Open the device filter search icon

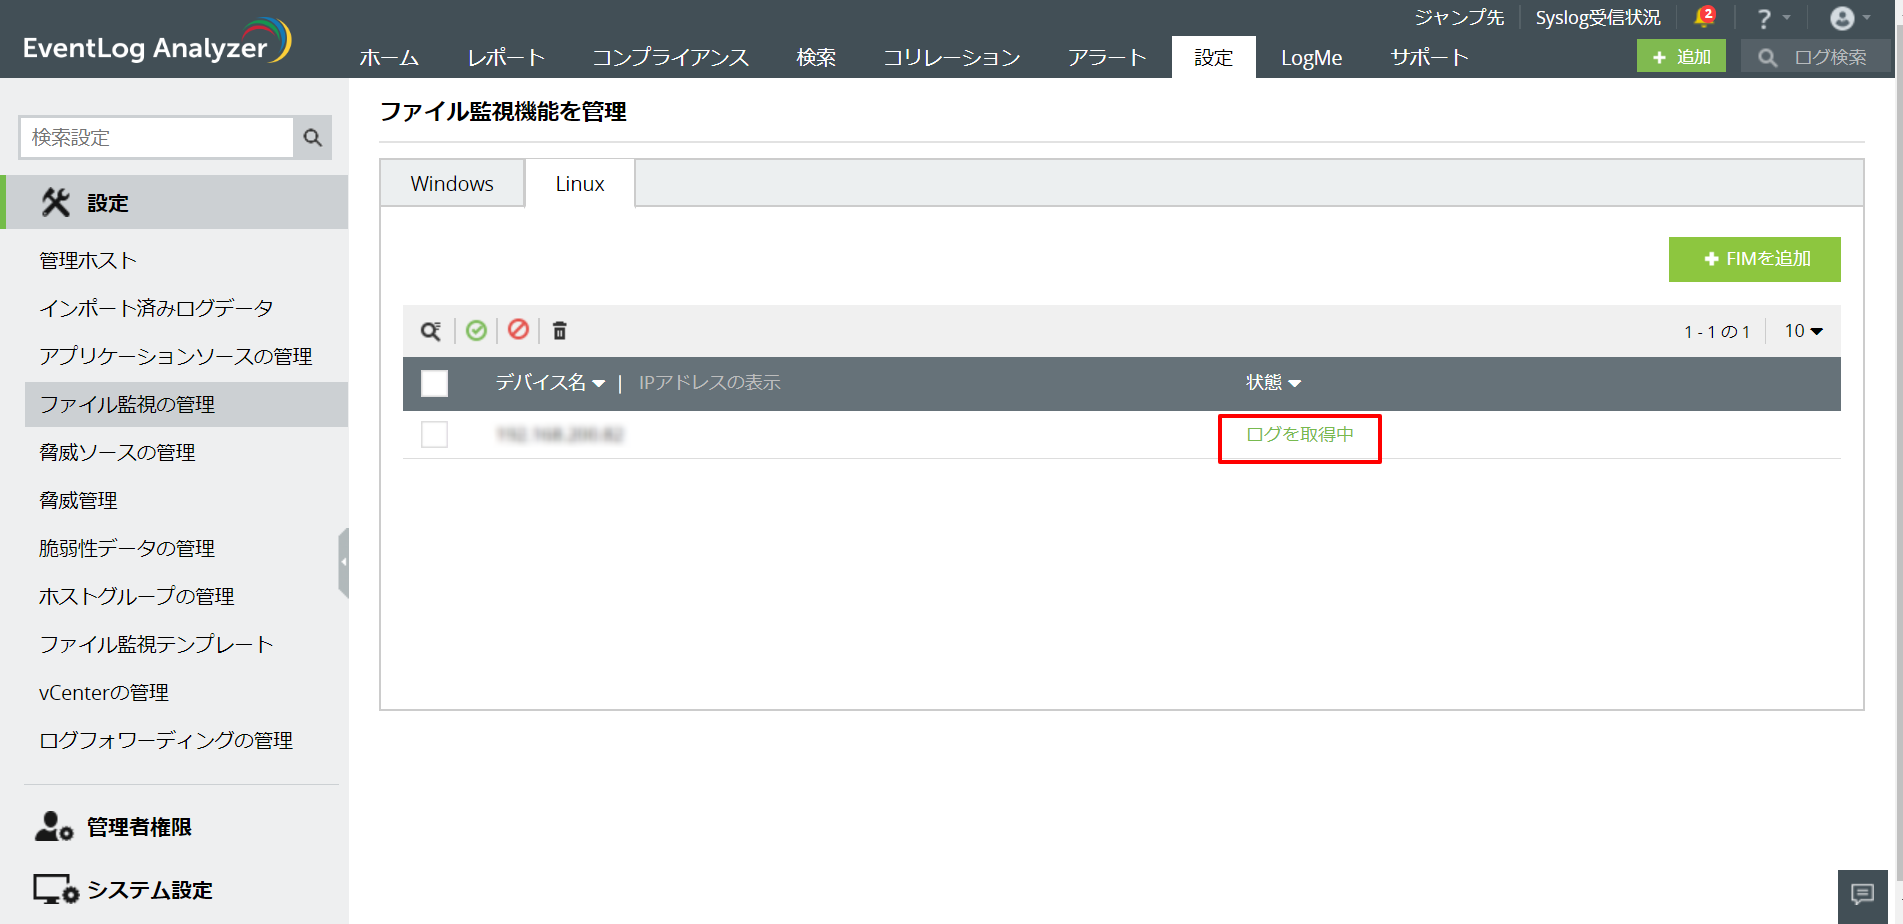click(431, 330)
